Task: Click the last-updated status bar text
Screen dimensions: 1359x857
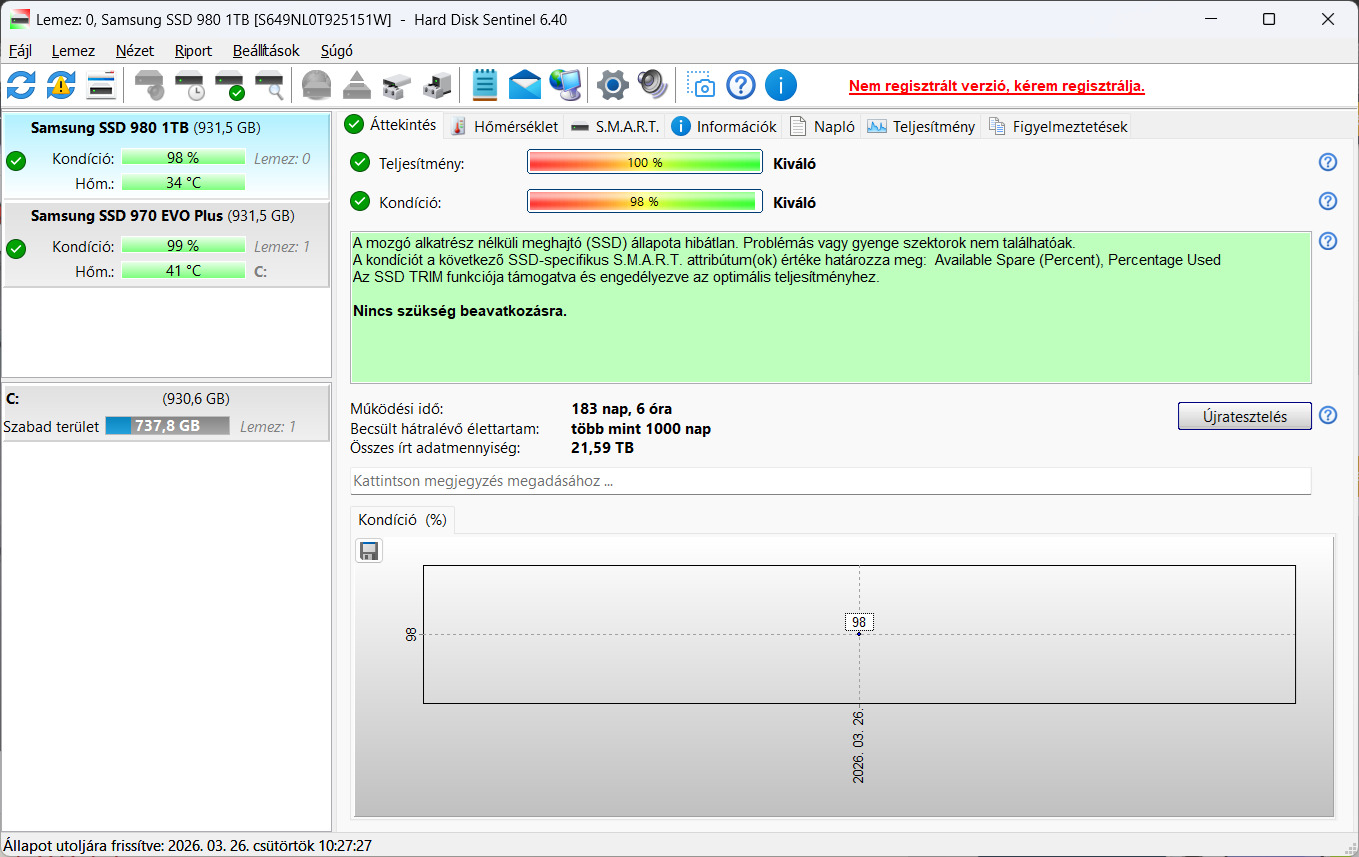Action: (188, 846)
